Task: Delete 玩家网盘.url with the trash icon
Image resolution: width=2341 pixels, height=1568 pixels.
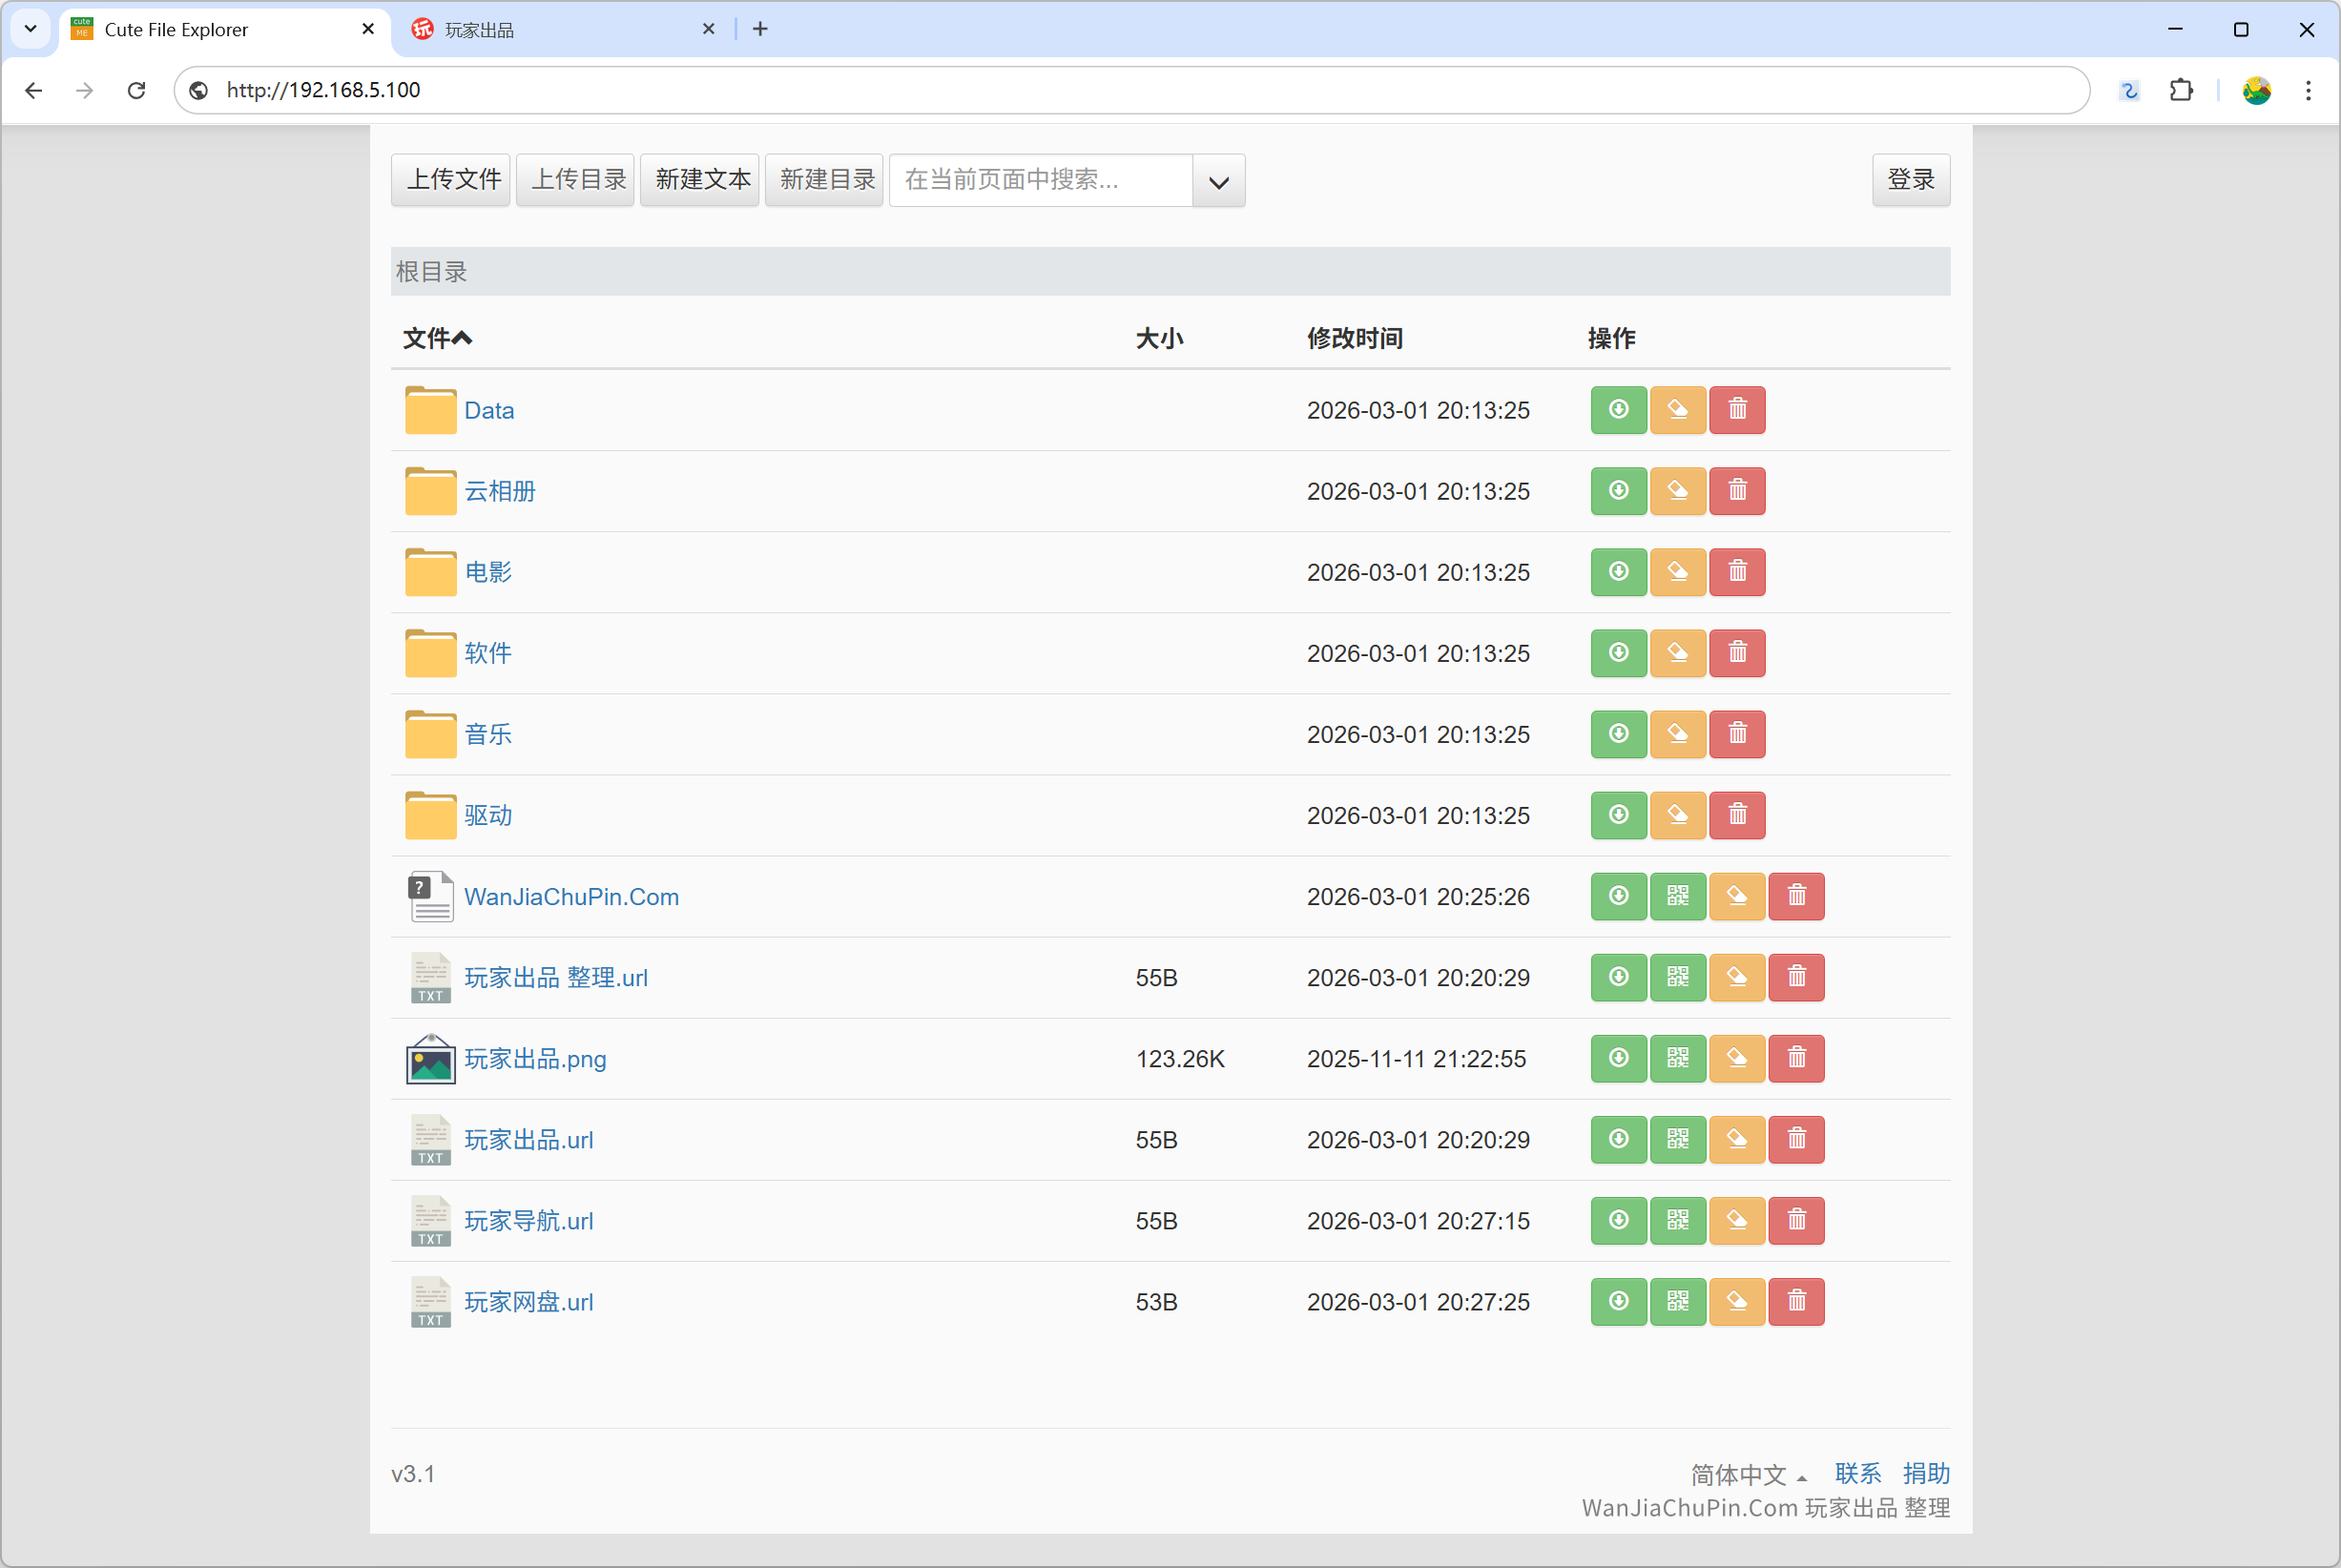Action: [x=1796, y=1301]
